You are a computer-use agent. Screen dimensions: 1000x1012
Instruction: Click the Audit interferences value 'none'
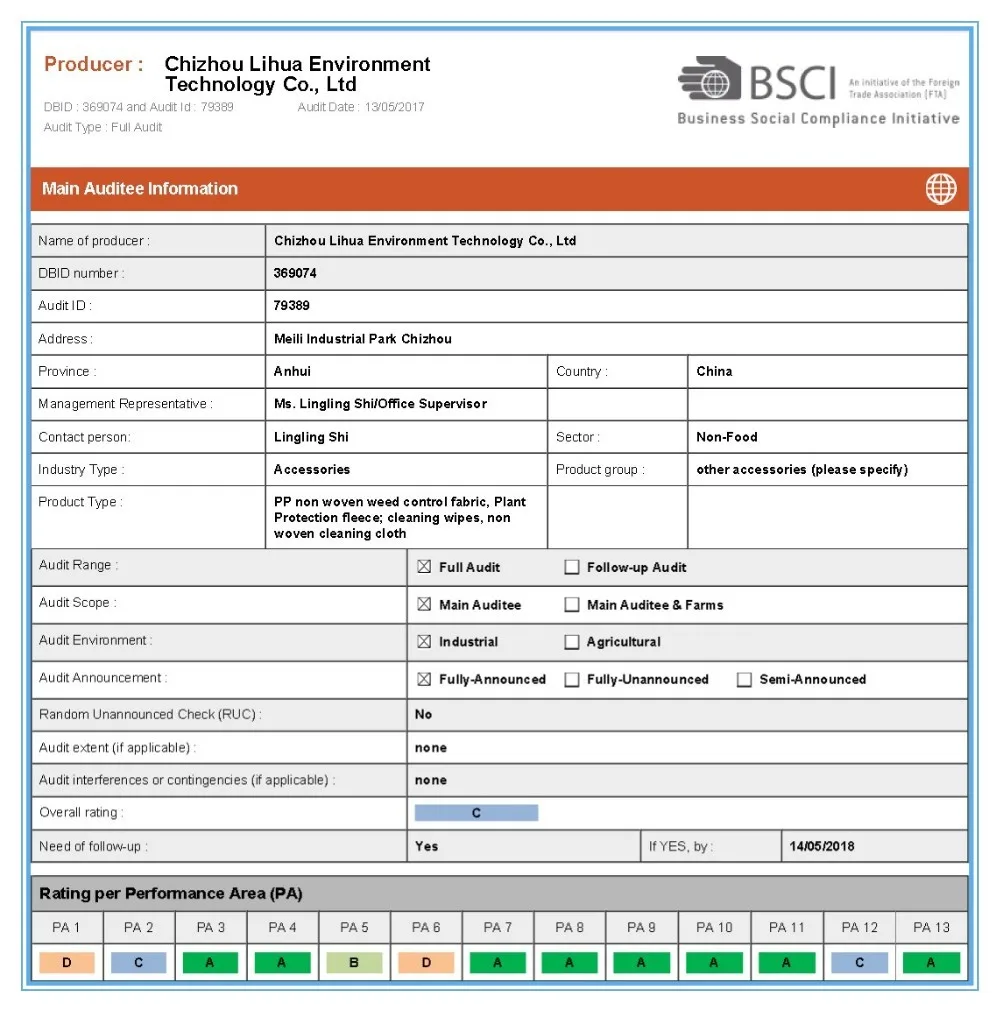(431, 780)
